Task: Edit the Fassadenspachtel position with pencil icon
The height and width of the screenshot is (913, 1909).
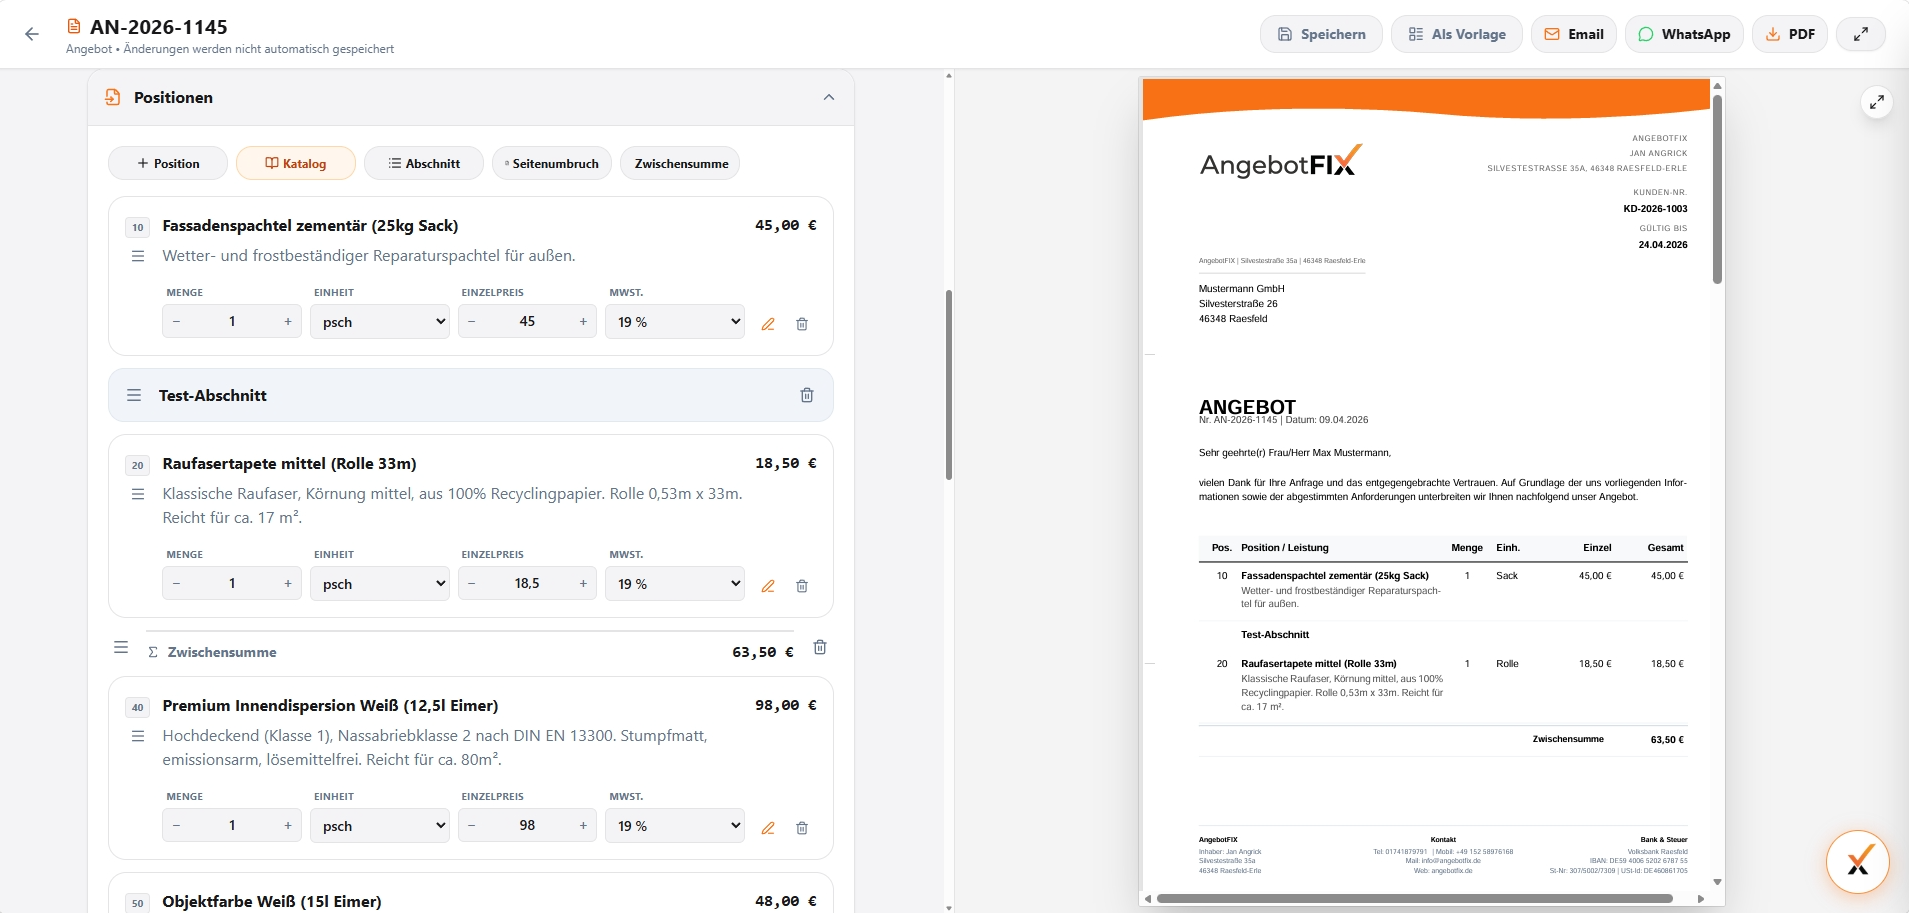Action: pyautogui.click(x=768, y=324)
